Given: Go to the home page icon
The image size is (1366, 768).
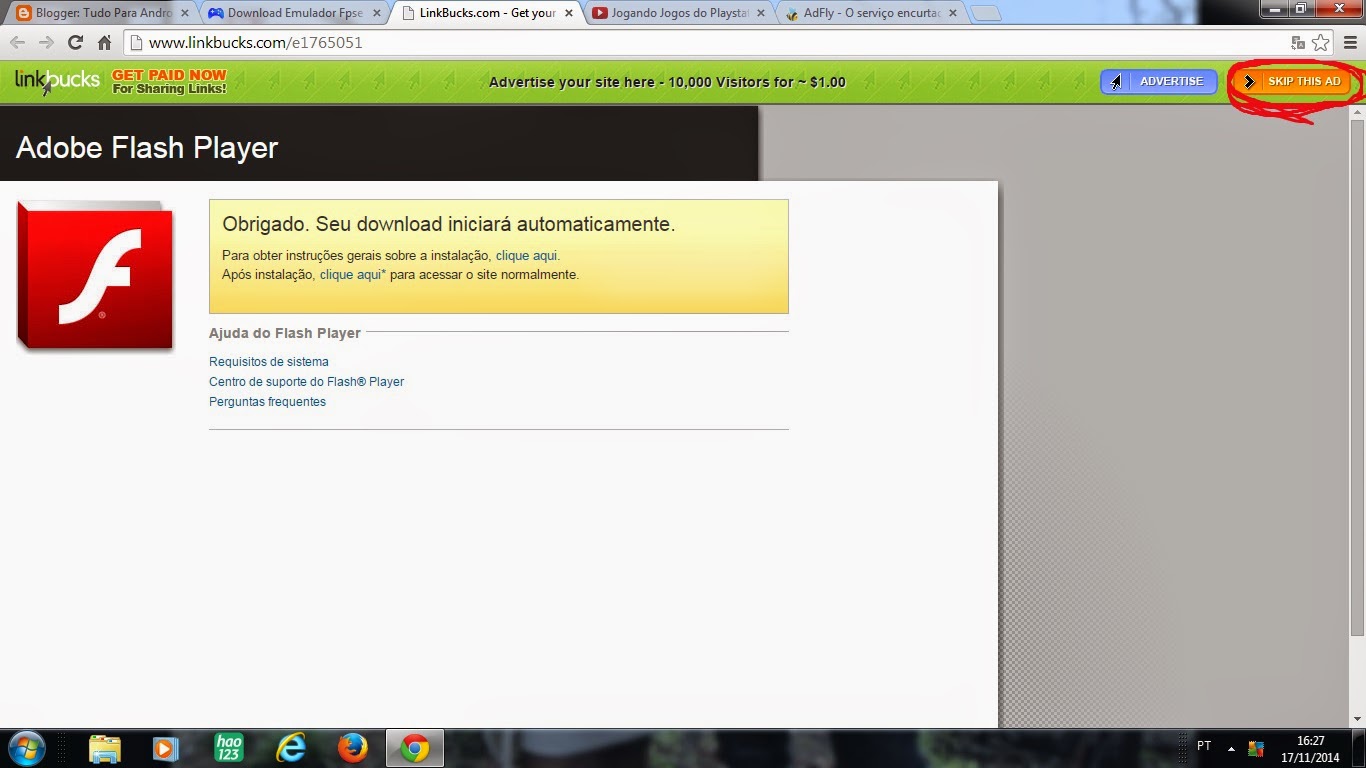Looking at the screenshot, I should pos(104,43).
